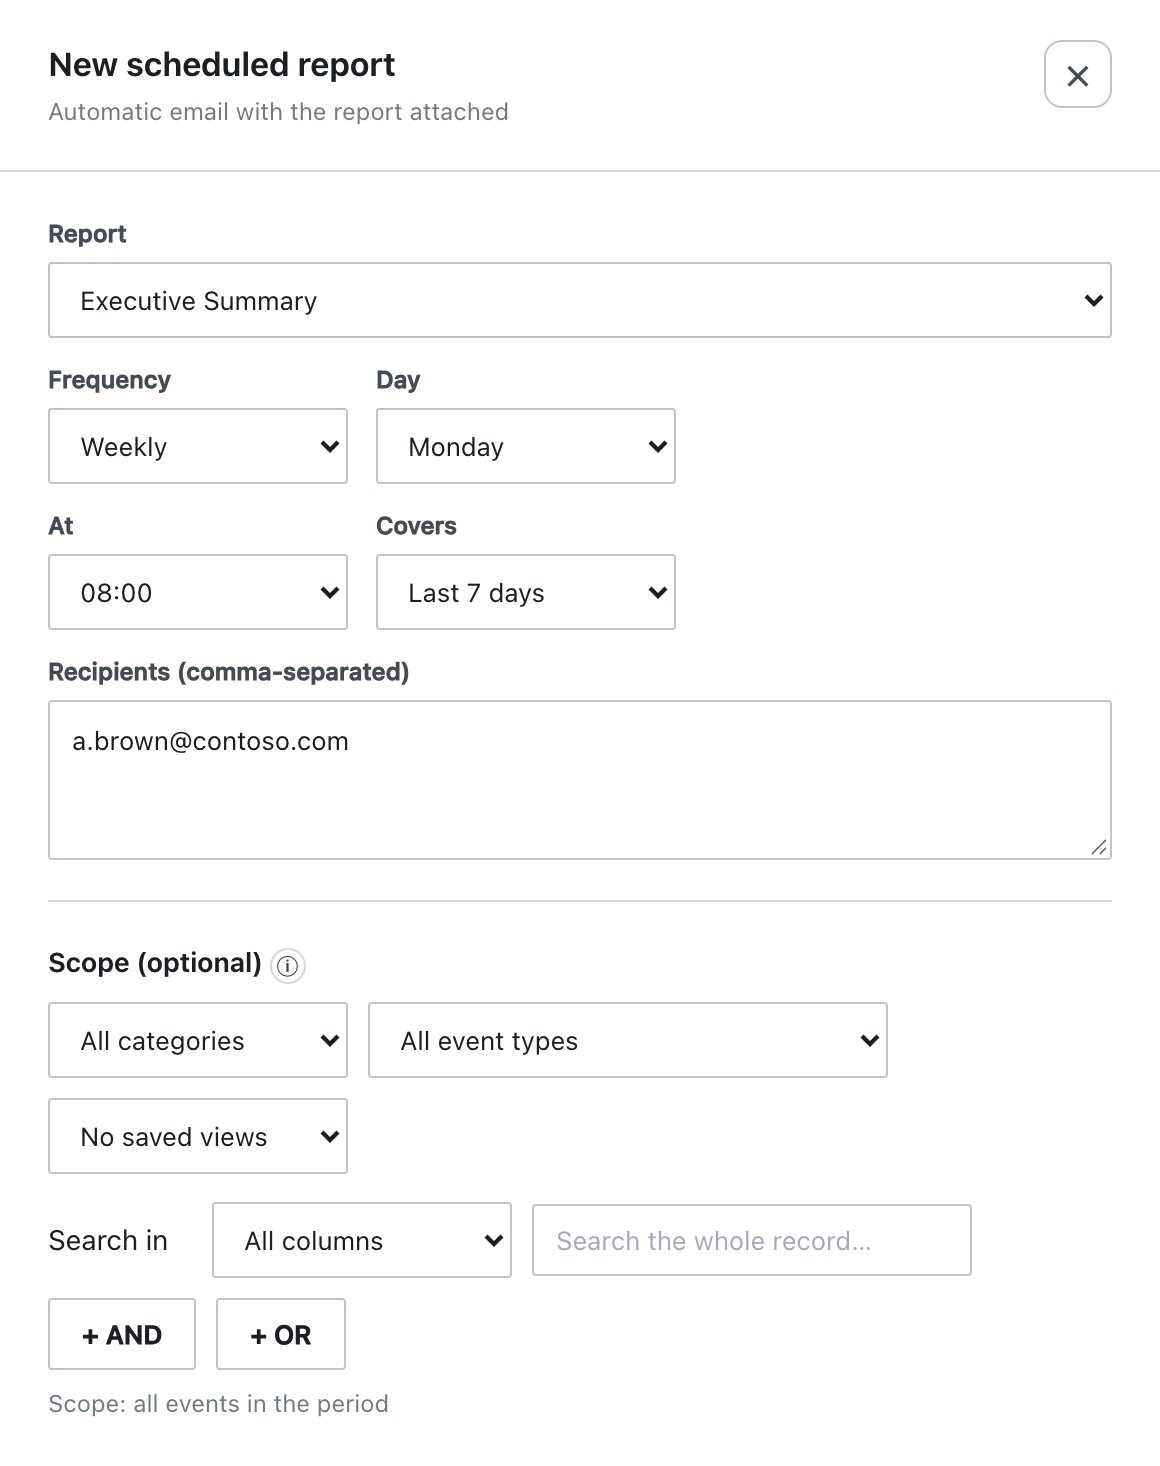The width and height of the screenshot is (1160, 1466).
Task: Select the All columns search dropdown
Action: pos(362,1240)
